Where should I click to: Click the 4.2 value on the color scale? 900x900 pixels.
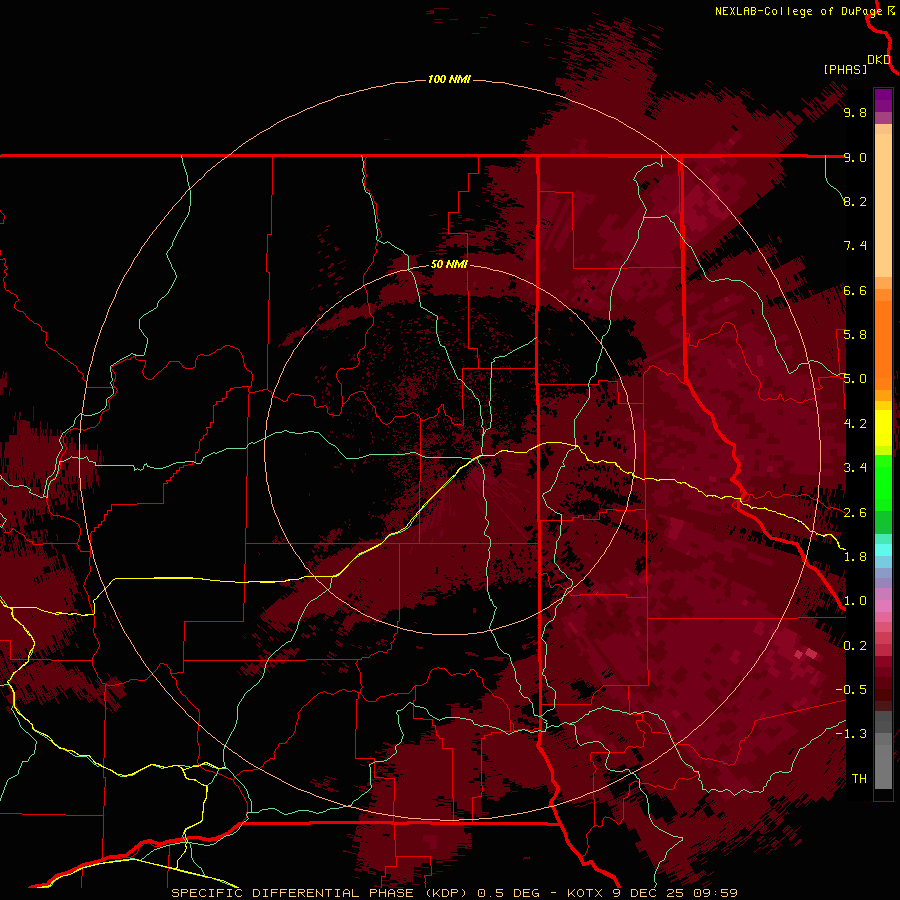tap(855, 424)
